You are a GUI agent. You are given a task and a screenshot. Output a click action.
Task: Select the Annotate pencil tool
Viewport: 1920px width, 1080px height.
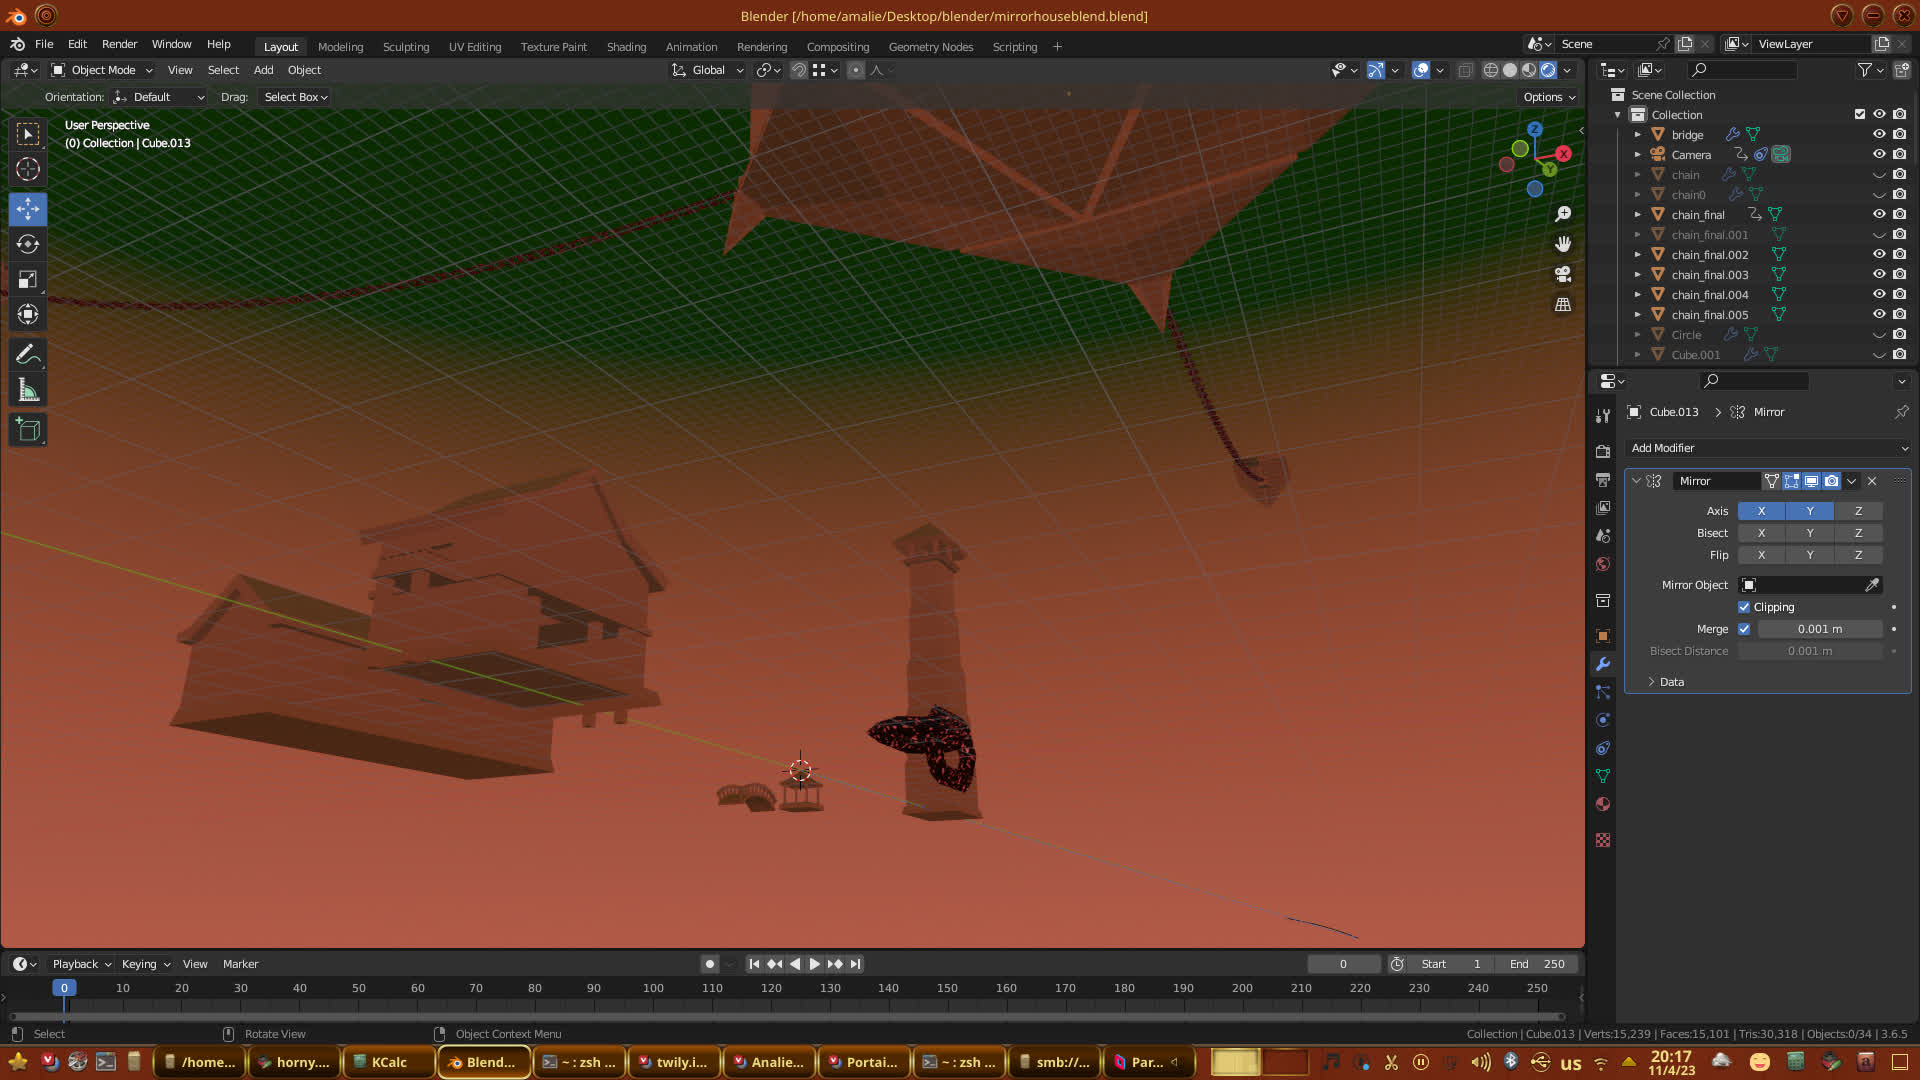(x=28, y=355)
